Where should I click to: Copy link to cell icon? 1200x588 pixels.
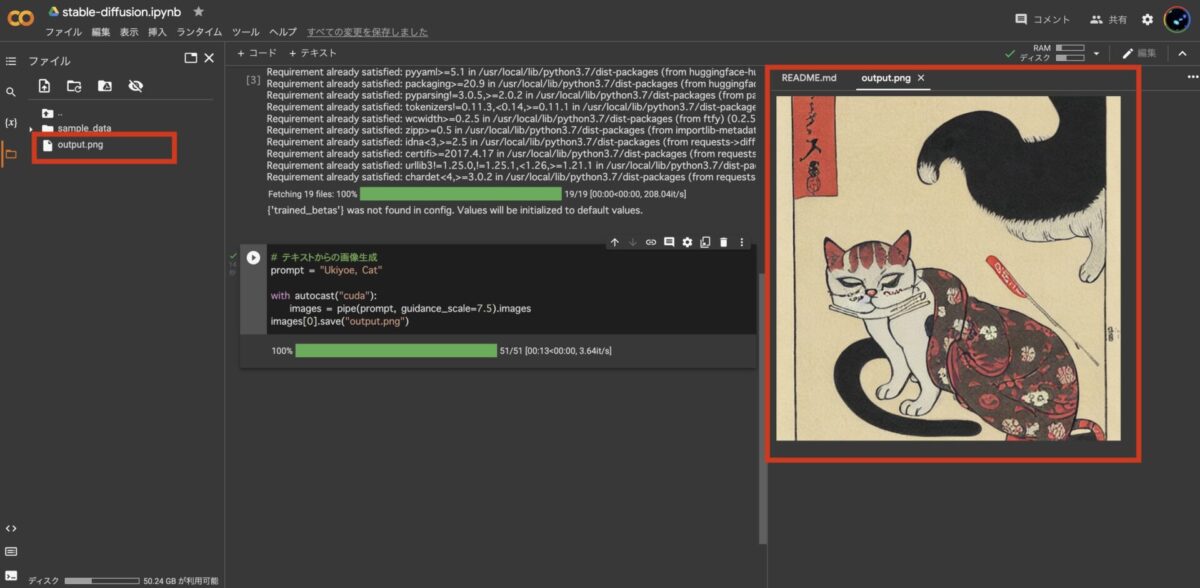pyautogui.click(x=650, y=242)
